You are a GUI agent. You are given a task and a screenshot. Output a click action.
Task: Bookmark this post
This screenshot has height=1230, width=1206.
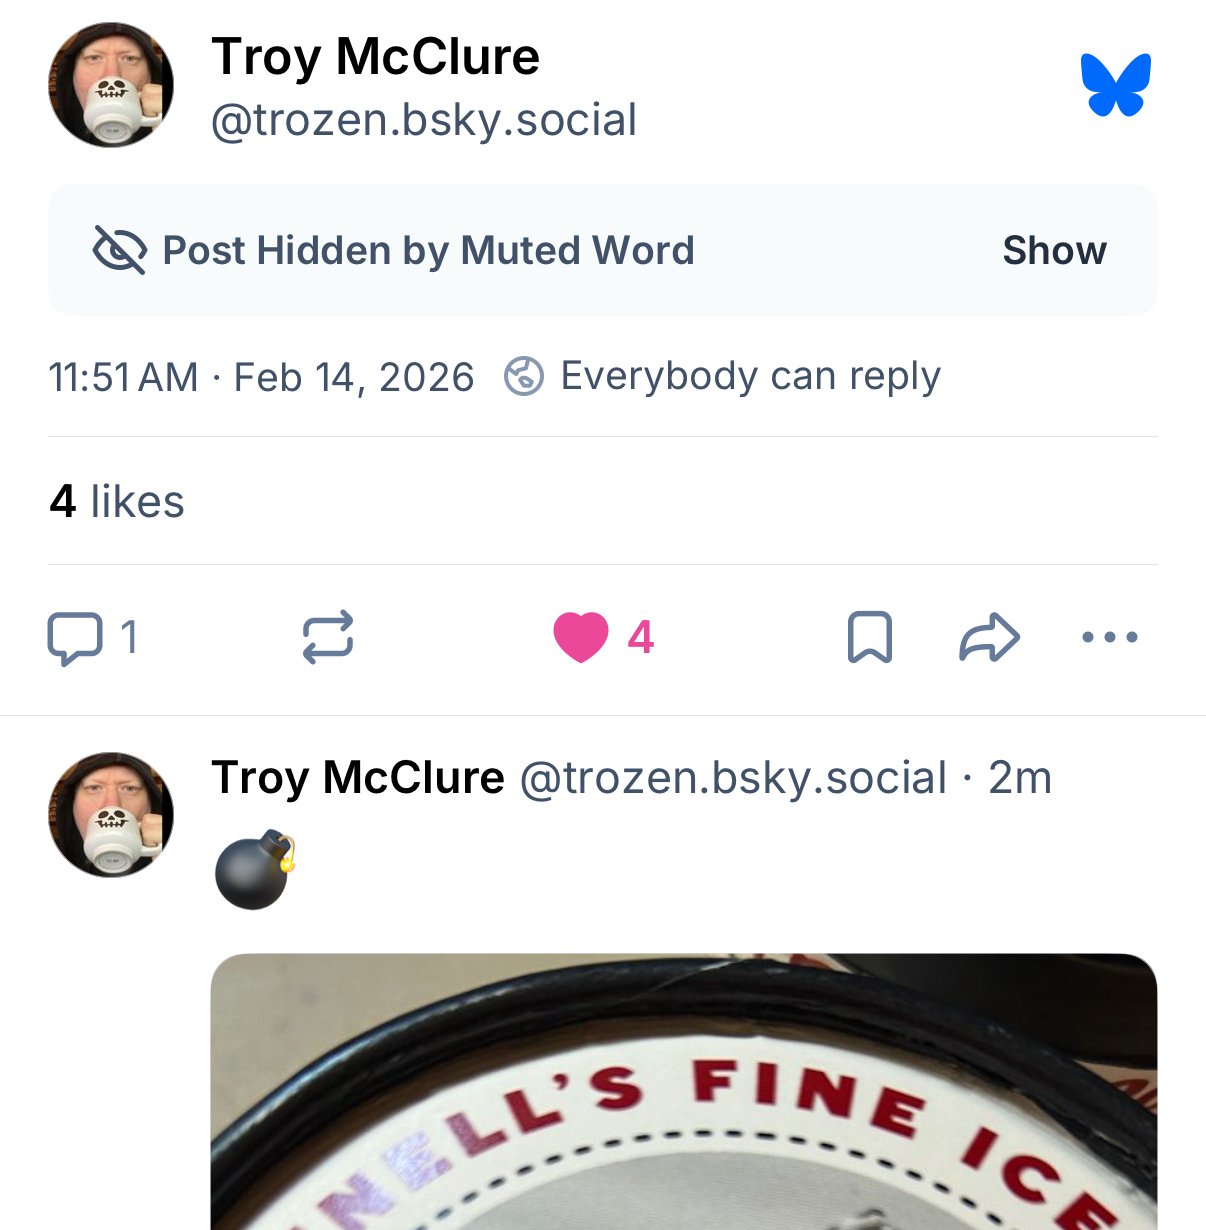(x=869, y=638)
